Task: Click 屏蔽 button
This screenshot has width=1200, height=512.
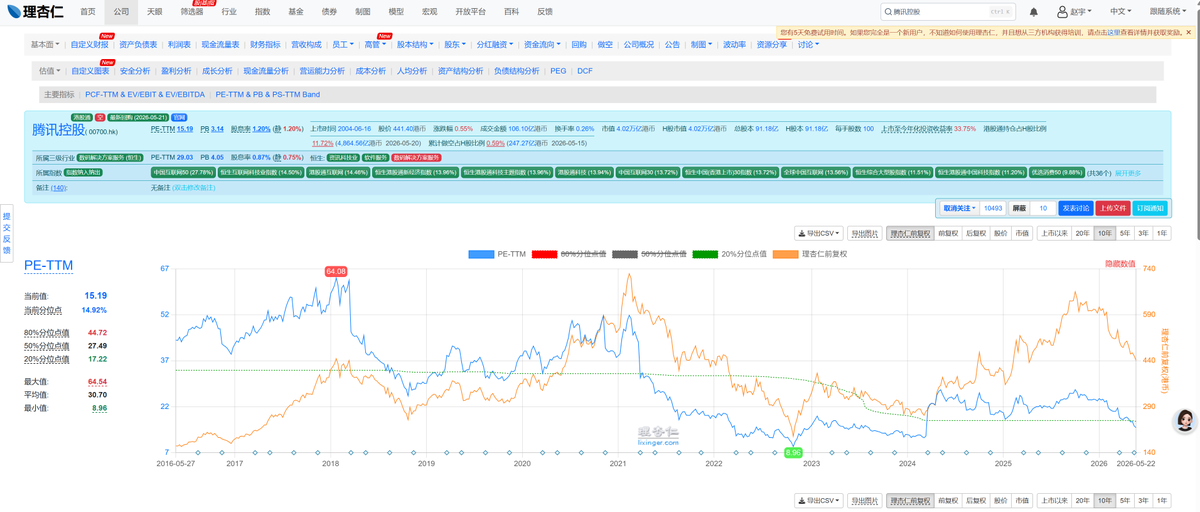Action: coord(1019,208)
